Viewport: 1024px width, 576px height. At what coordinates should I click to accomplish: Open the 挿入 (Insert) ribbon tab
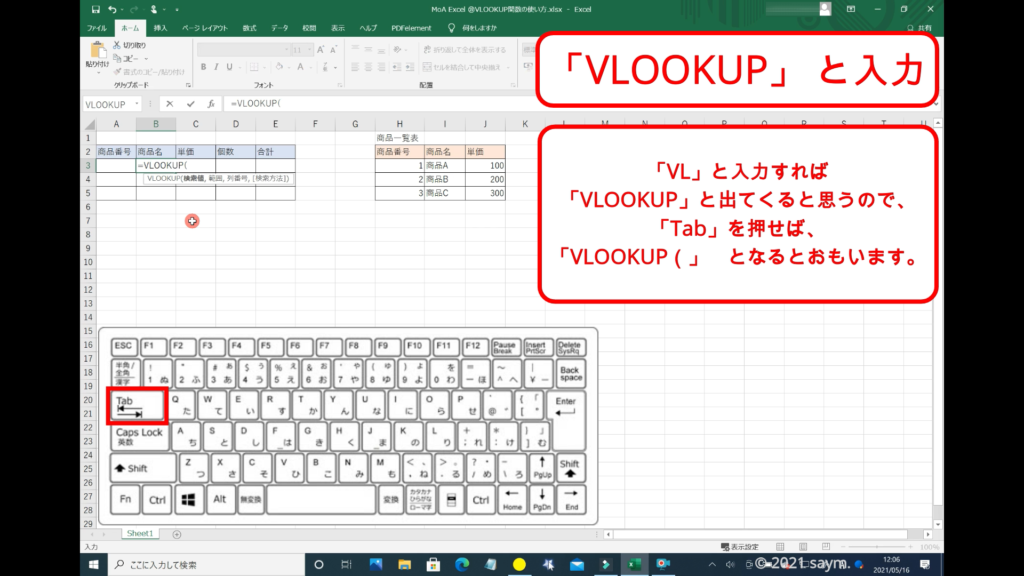pos(160,27)
